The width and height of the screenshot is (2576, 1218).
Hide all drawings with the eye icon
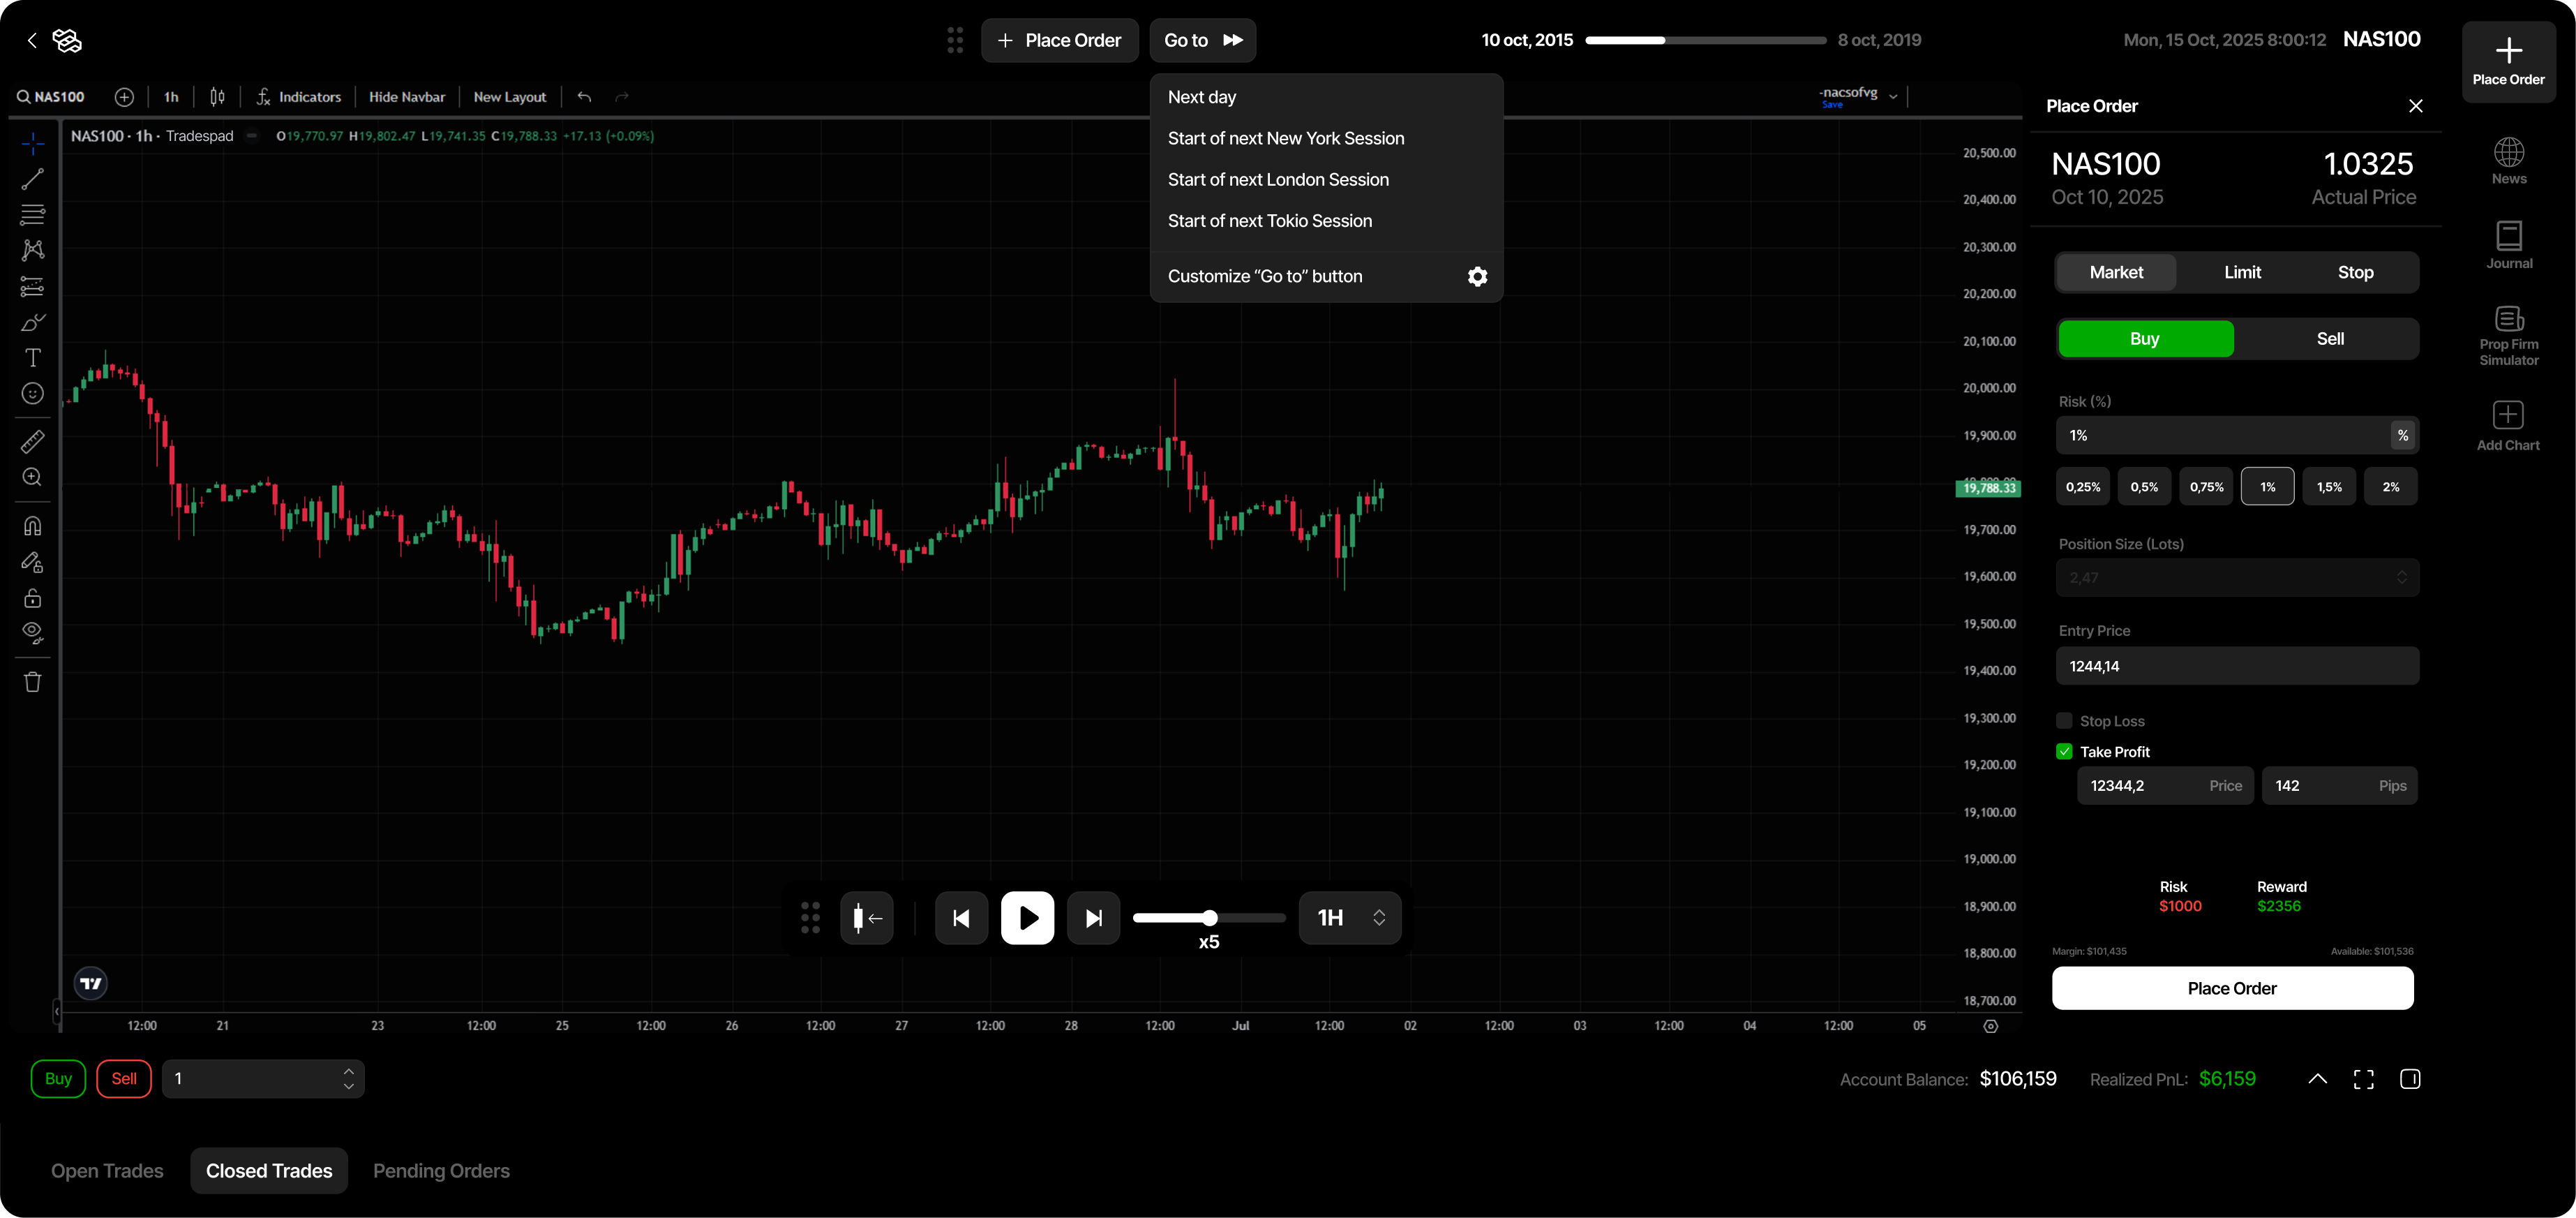(33, 633)
